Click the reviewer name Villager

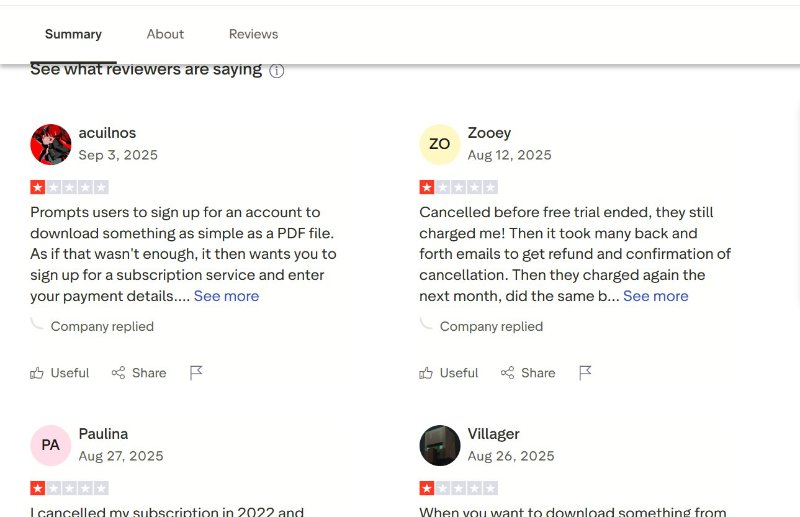pyautogui.click(x=493, y=434)
